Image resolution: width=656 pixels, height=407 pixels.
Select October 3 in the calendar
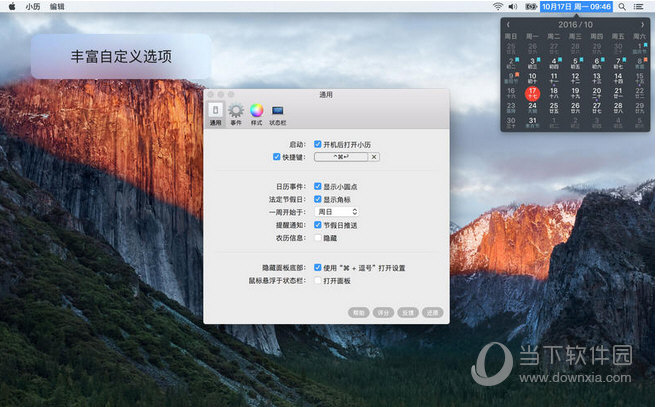point(532,63)
